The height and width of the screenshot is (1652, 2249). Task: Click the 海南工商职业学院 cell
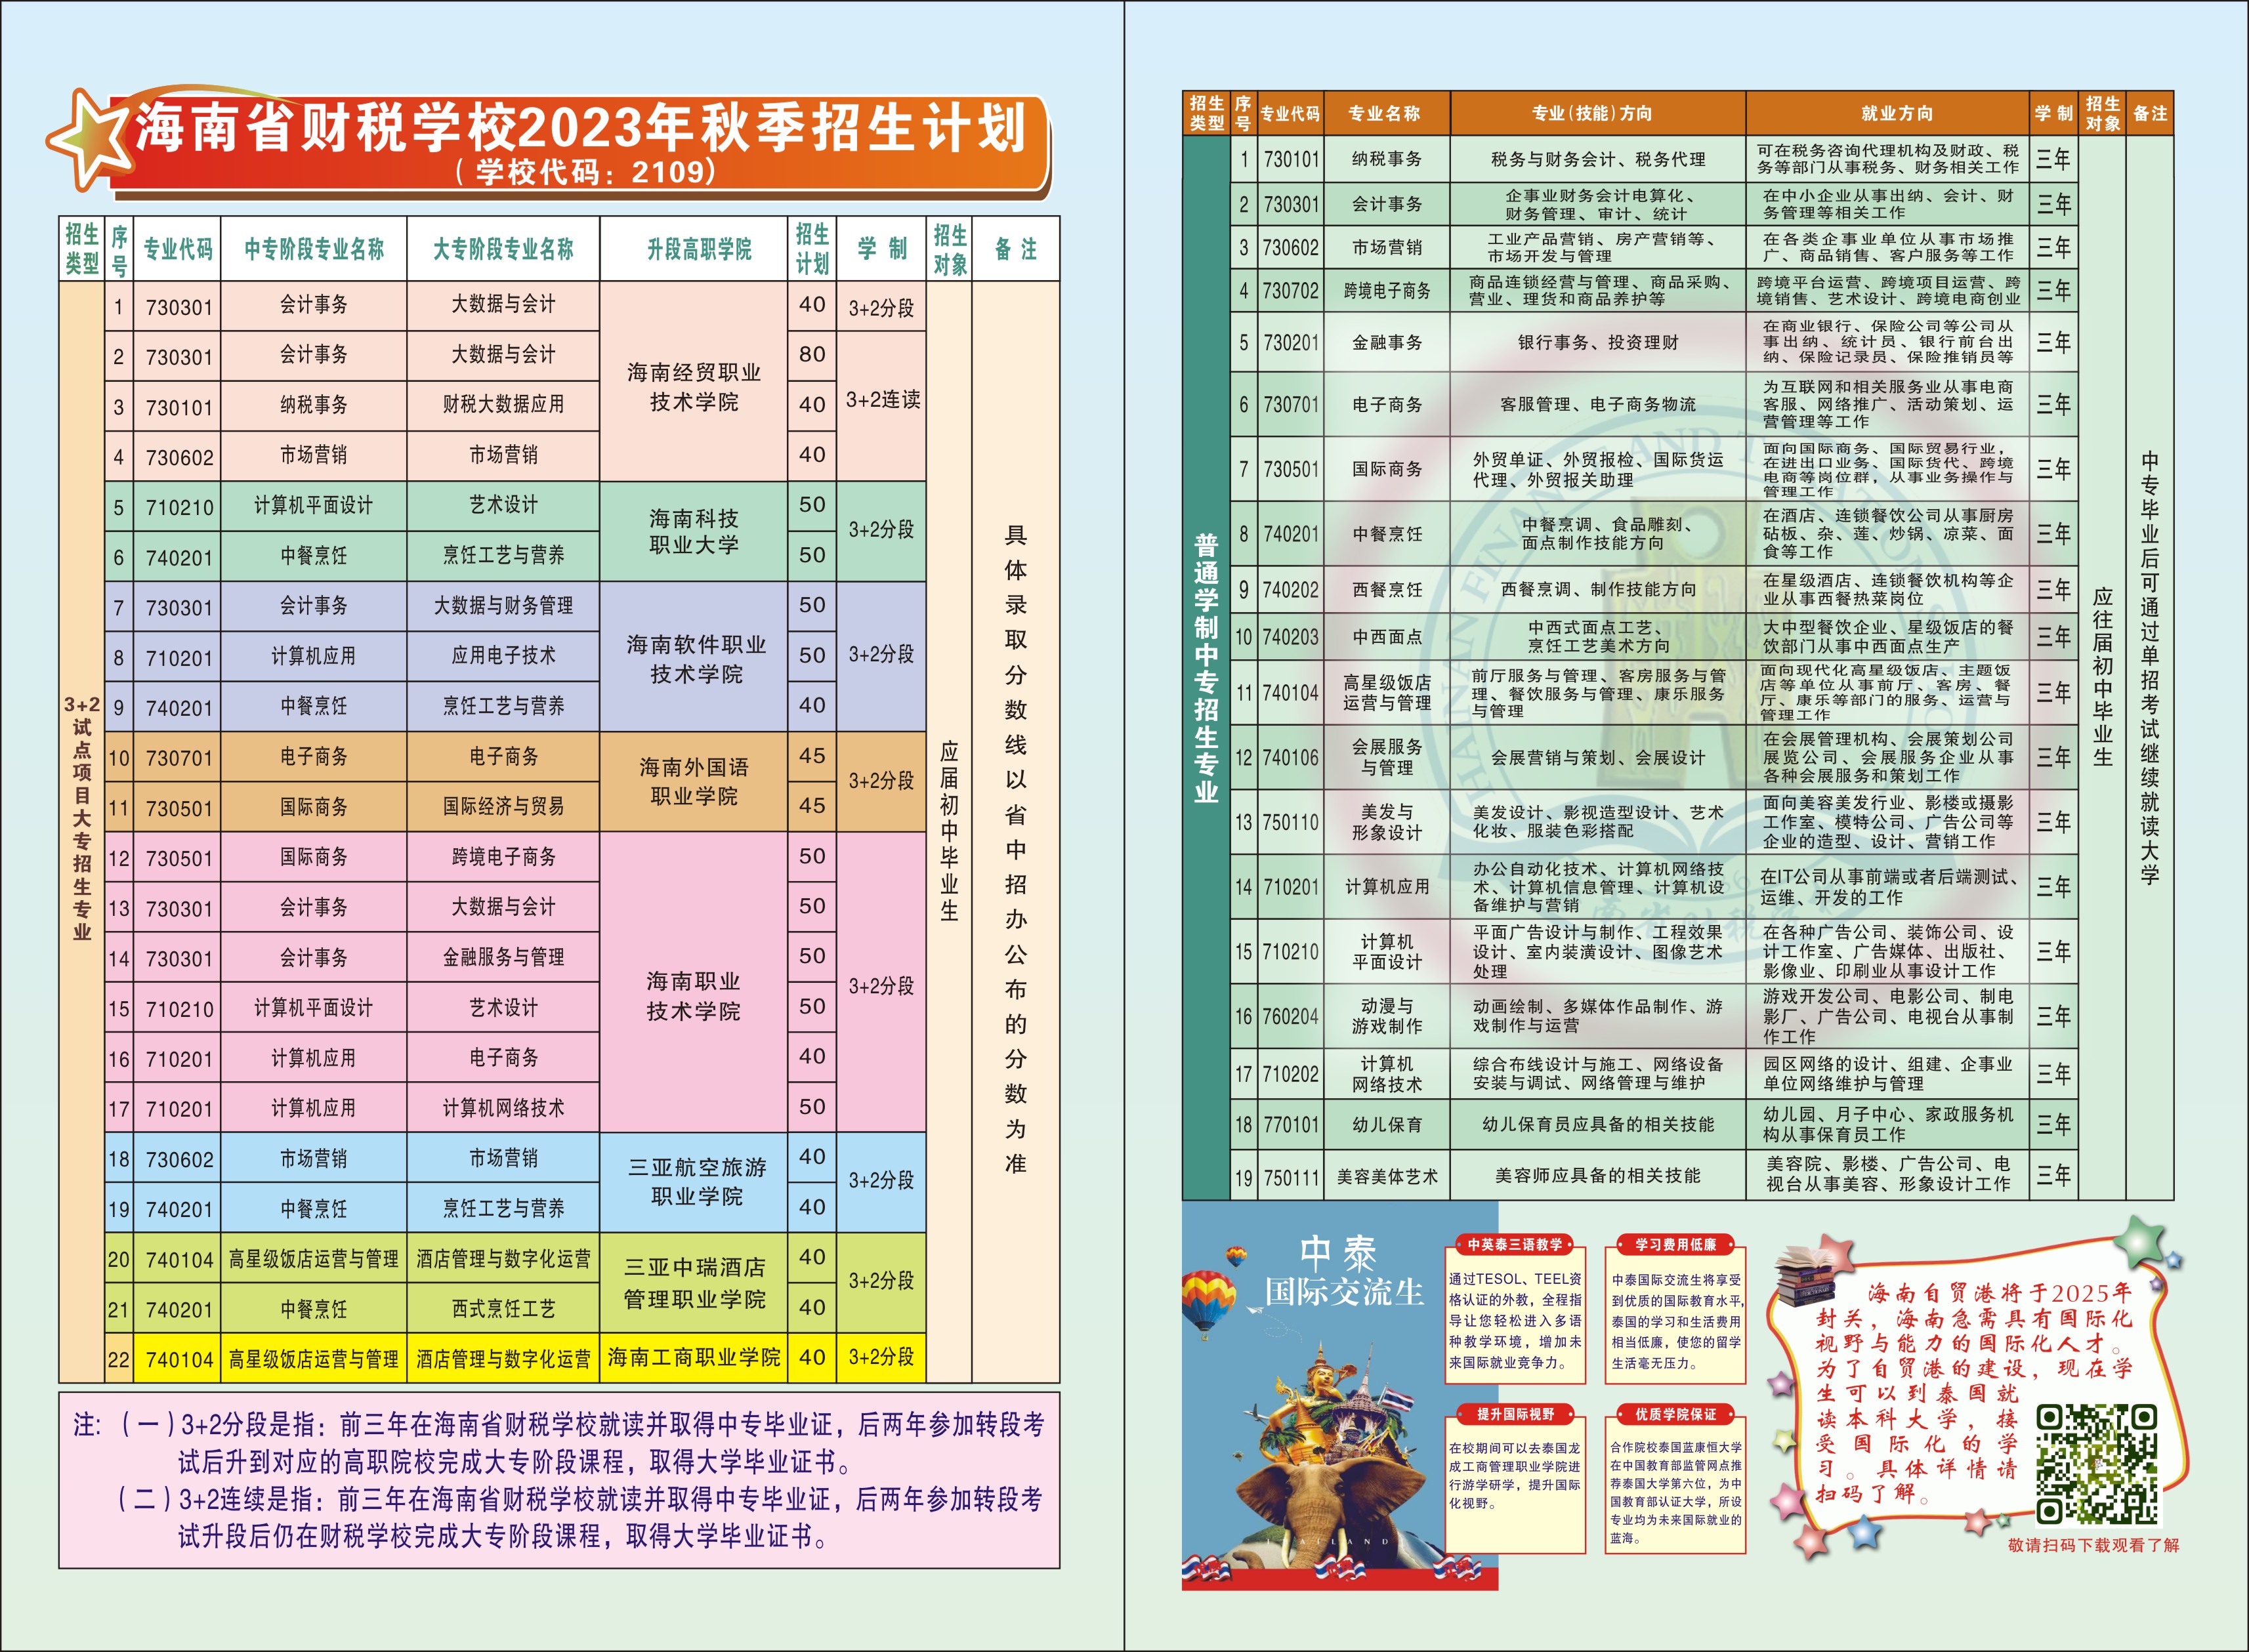tap(694, 1357)
